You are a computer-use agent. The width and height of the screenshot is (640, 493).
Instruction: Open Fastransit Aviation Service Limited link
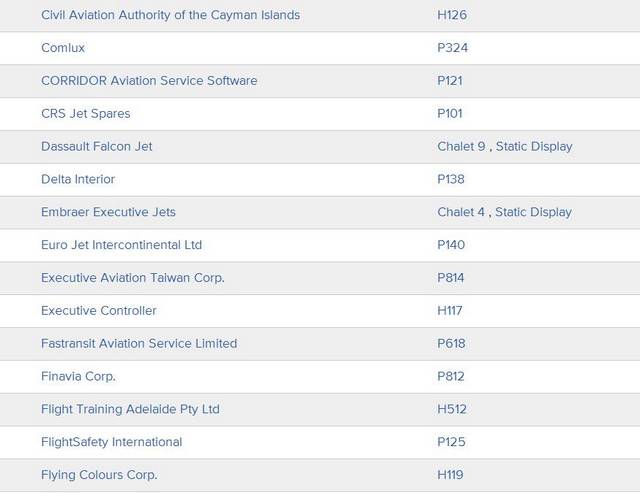(139, 344)
